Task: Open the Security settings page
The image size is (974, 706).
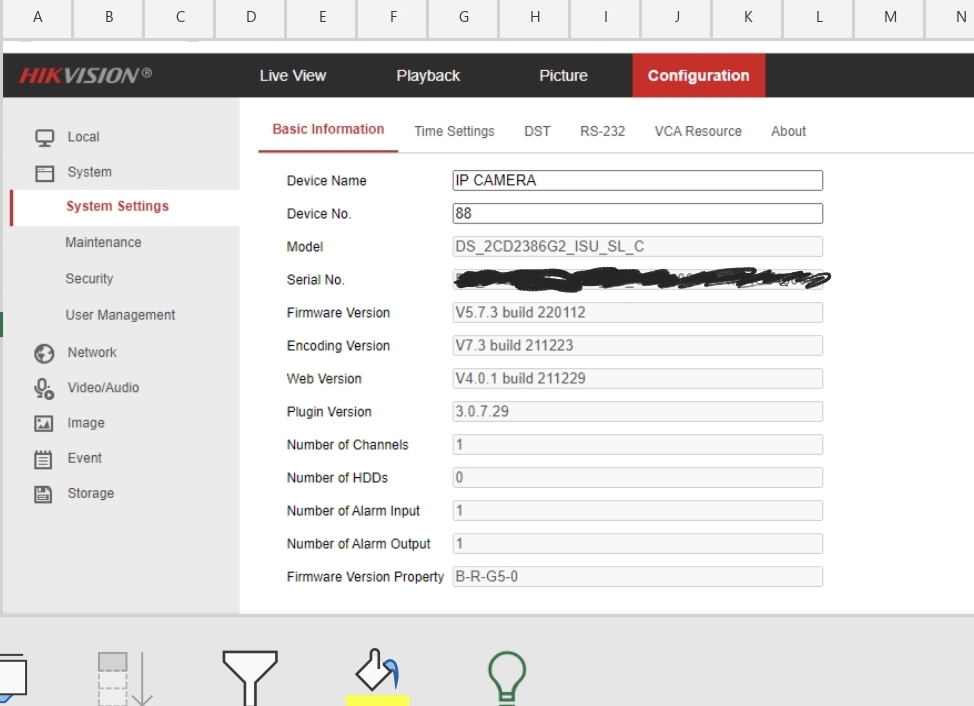Action: [89, 279]
